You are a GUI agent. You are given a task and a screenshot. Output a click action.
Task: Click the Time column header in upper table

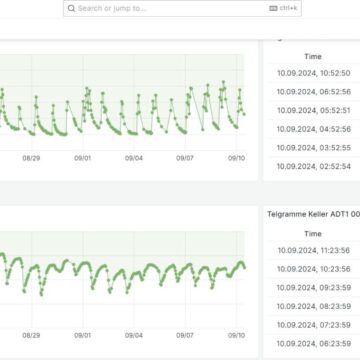point(313,57)
